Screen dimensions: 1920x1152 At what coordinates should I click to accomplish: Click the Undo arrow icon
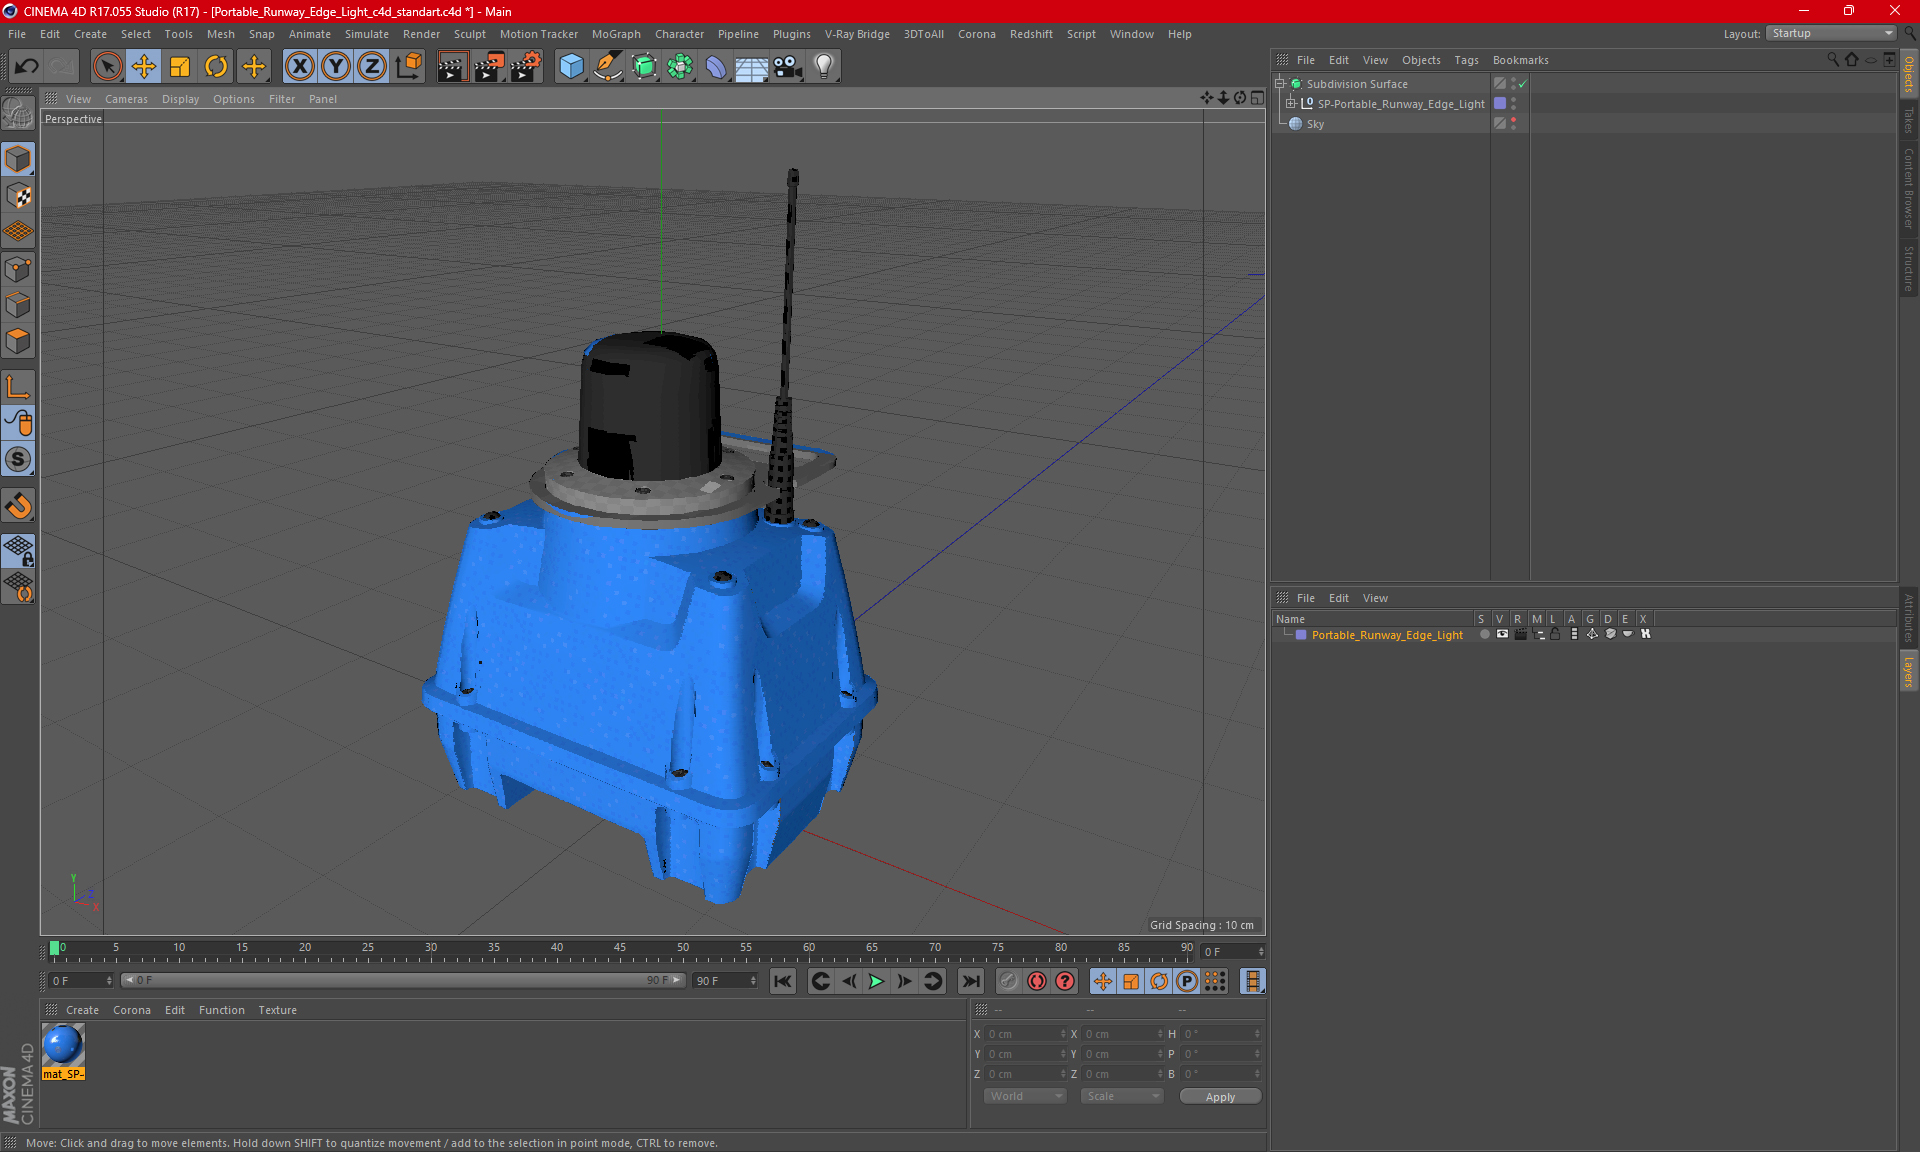coord(27,67)
